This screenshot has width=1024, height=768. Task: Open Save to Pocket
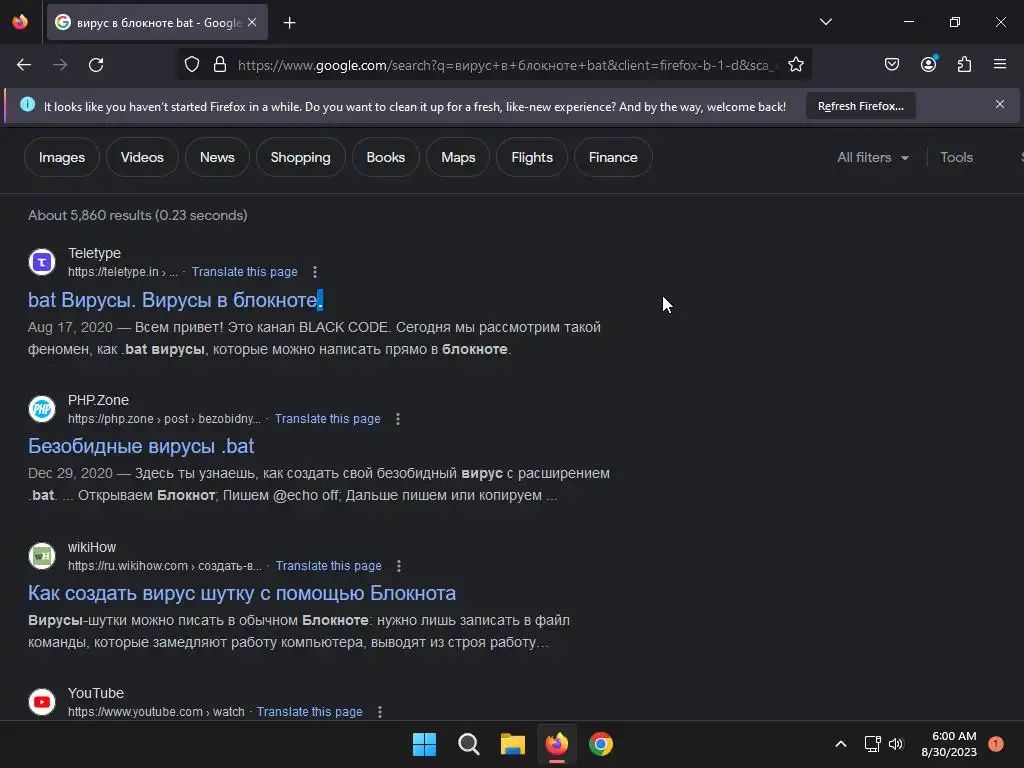point(891,64)
